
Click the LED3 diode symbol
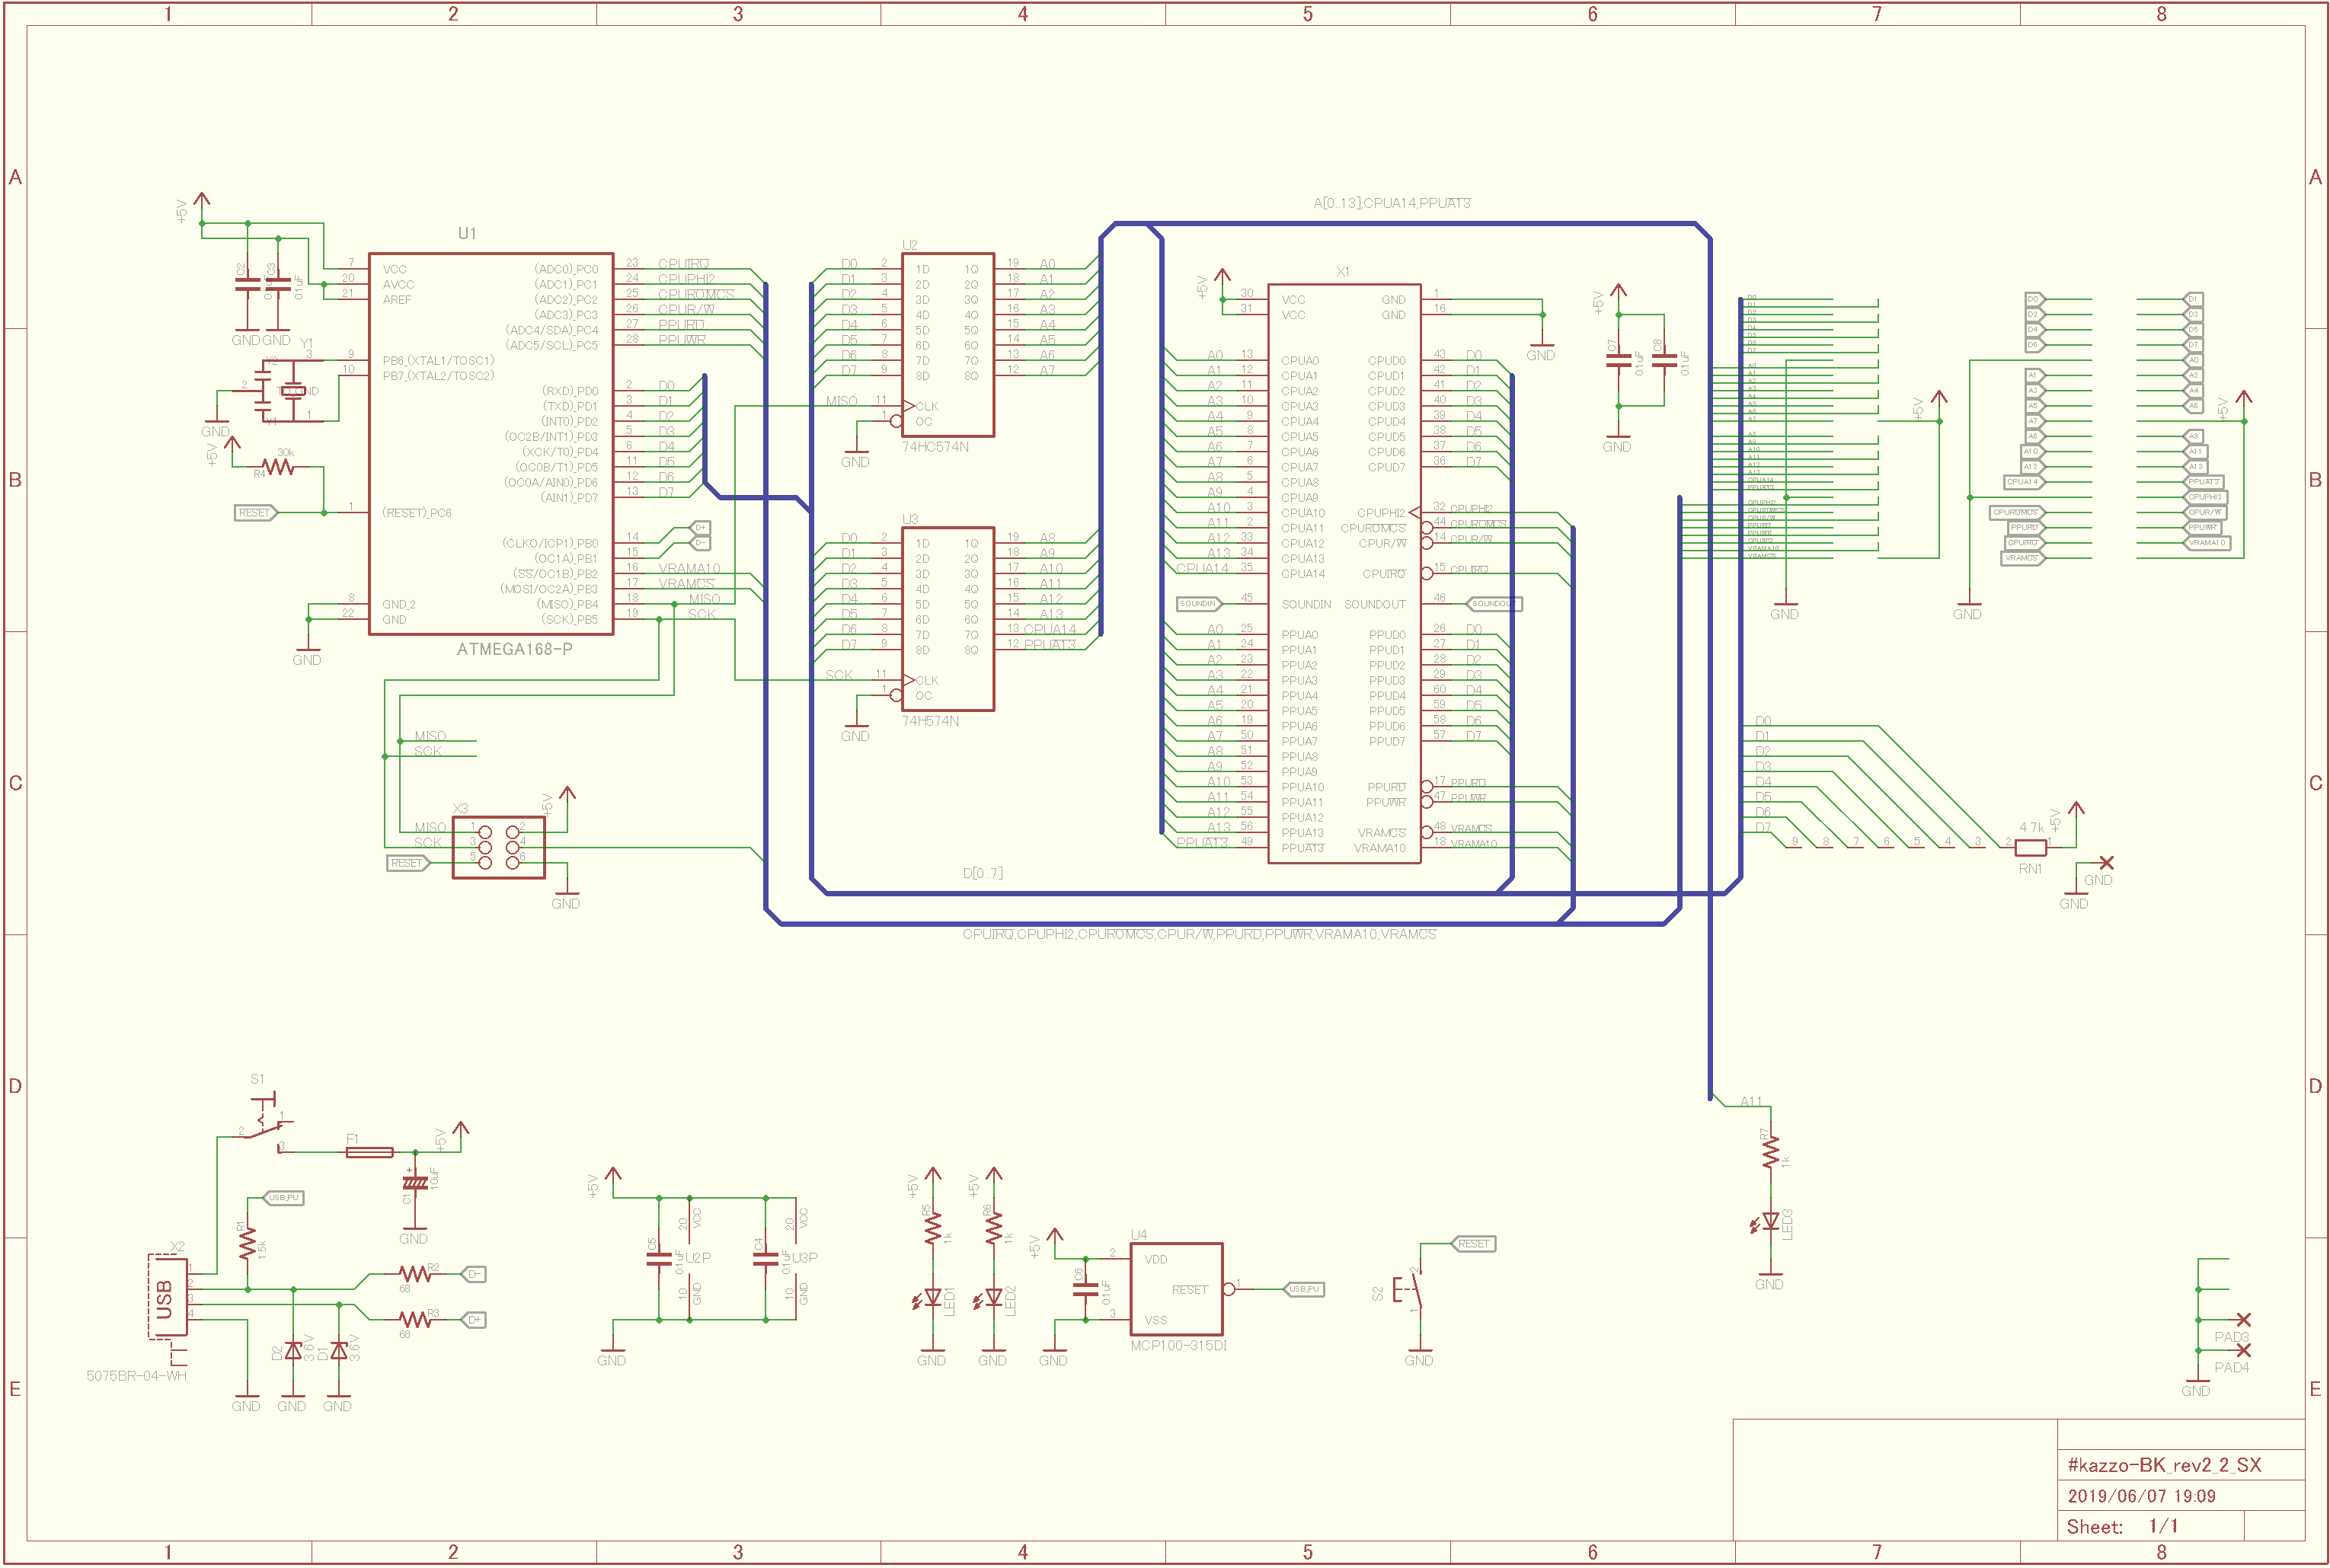pyautogui.click(x=1770, y=1221)
